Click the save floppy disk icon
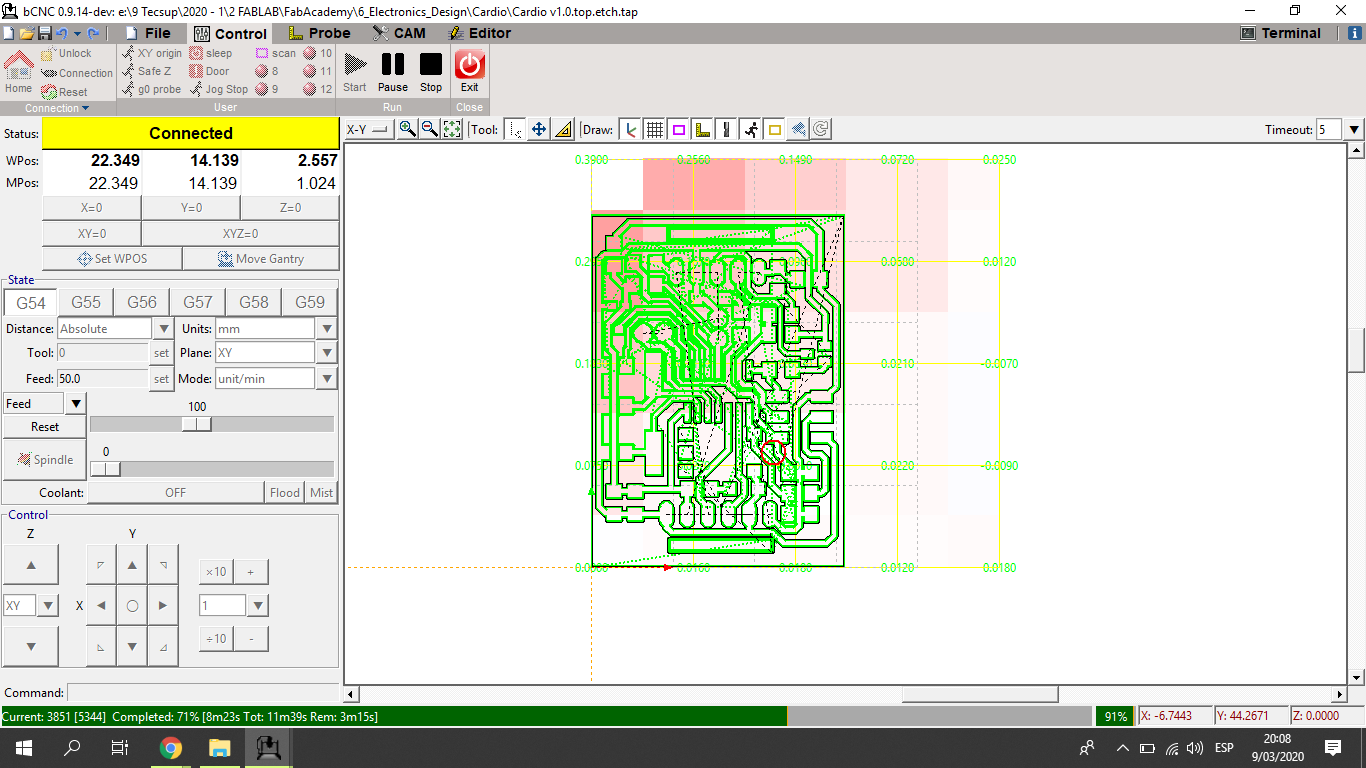This screenshot has width=1366, height=768. click(45, 33)
